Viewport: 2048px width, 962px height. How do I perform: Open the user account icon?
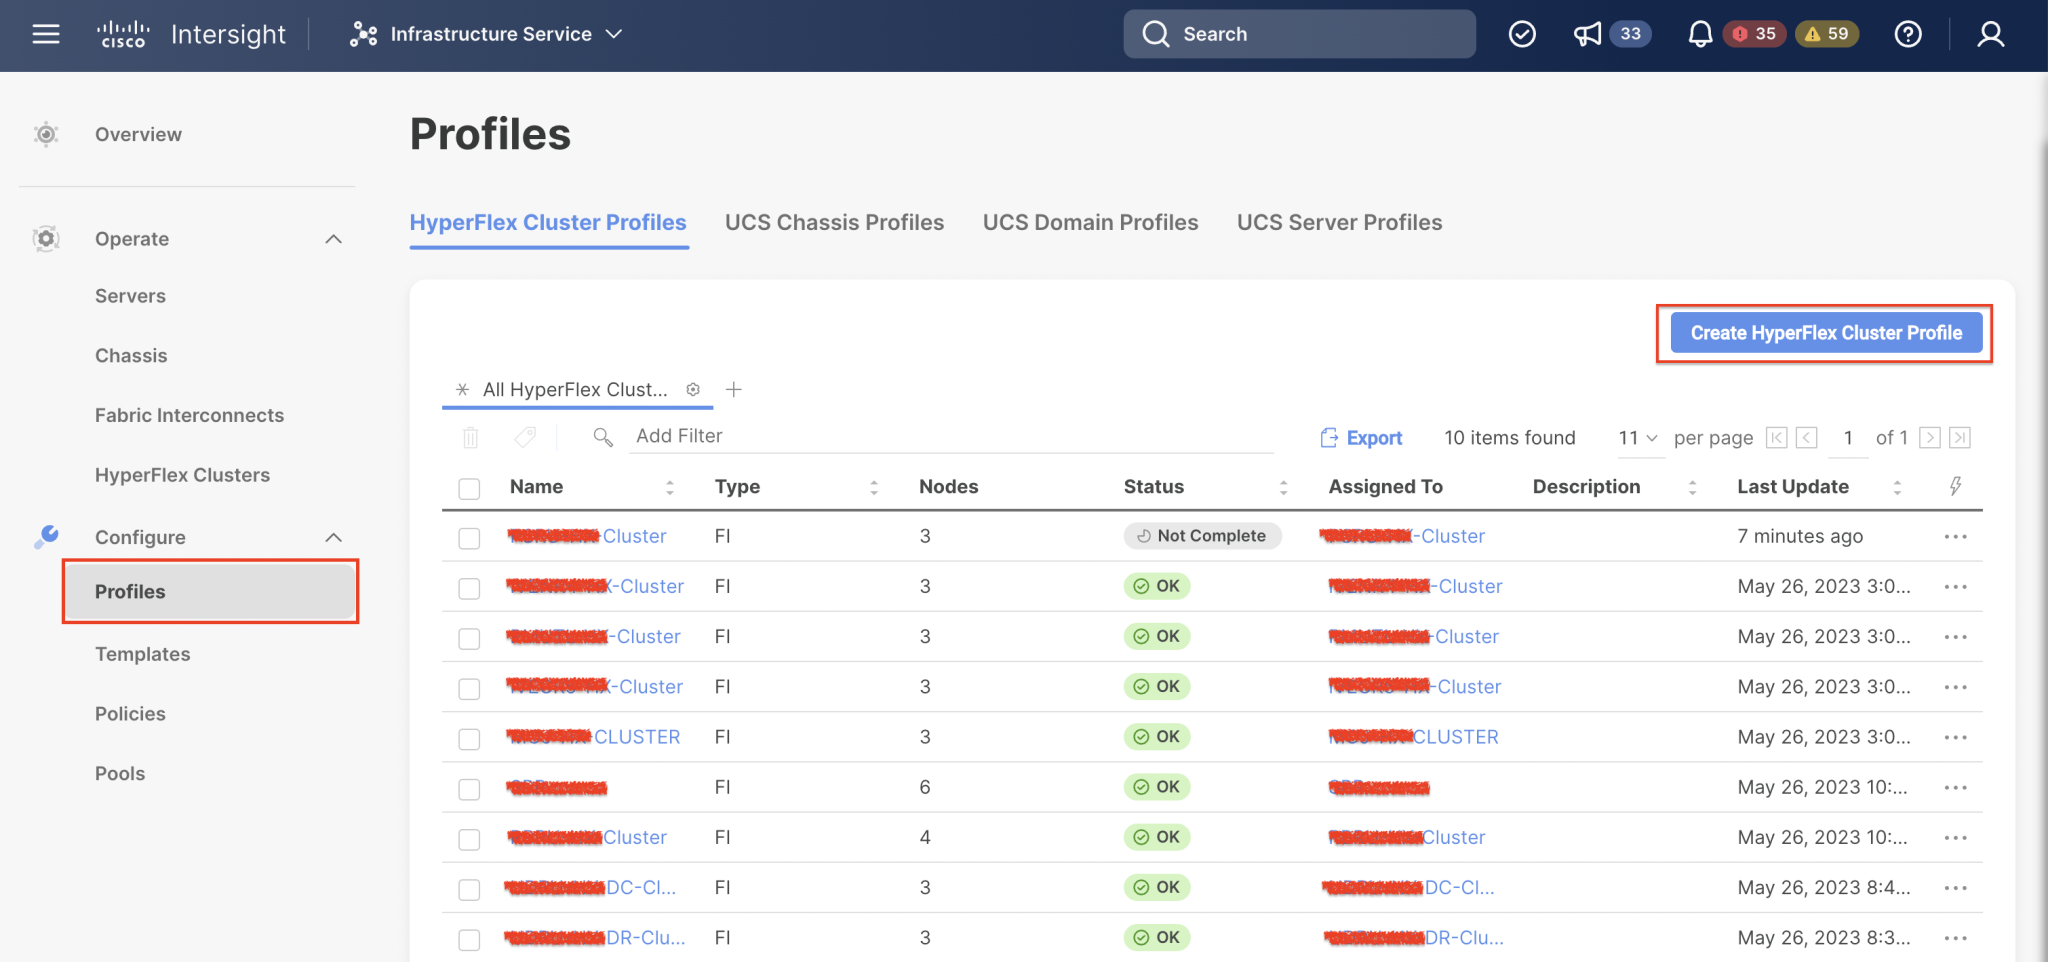pyautogui.click(x=1989, y=33)
